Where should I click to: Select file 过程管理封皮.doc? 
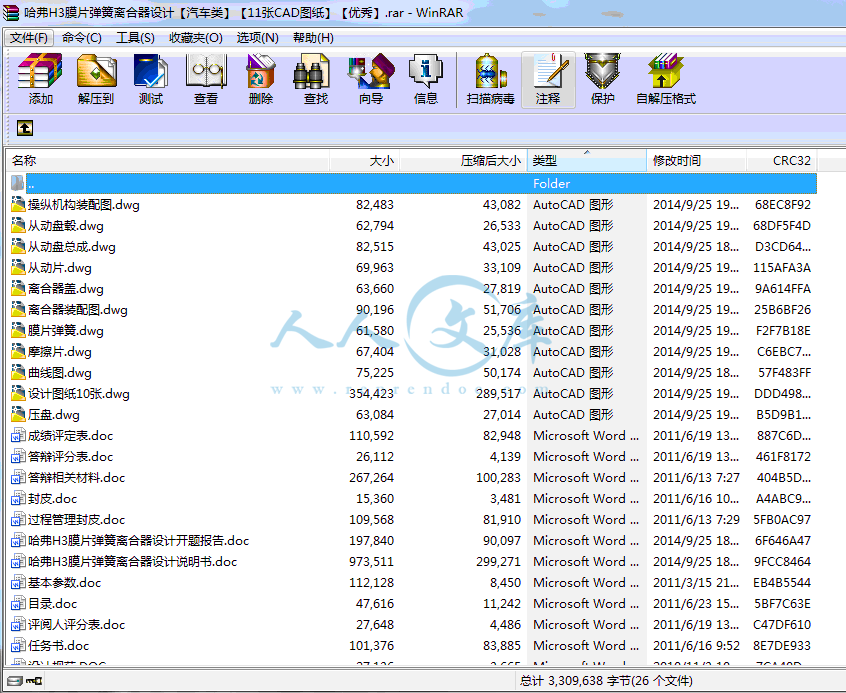413,520
